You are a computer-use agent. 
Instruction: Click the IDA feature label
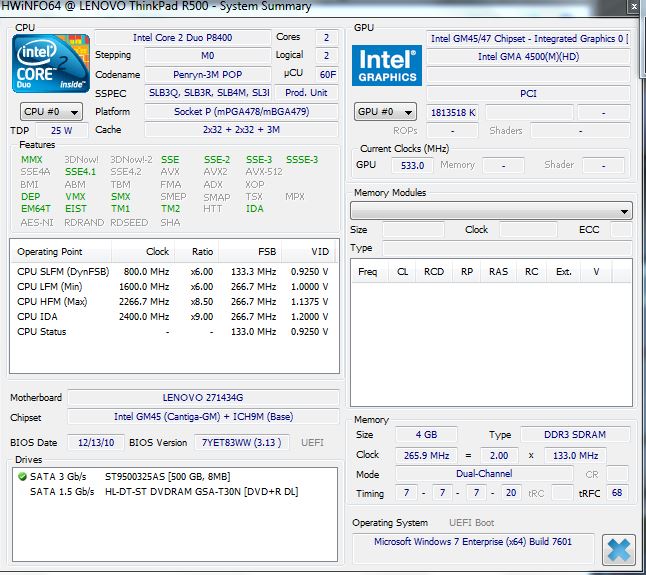tap(255, 209)
